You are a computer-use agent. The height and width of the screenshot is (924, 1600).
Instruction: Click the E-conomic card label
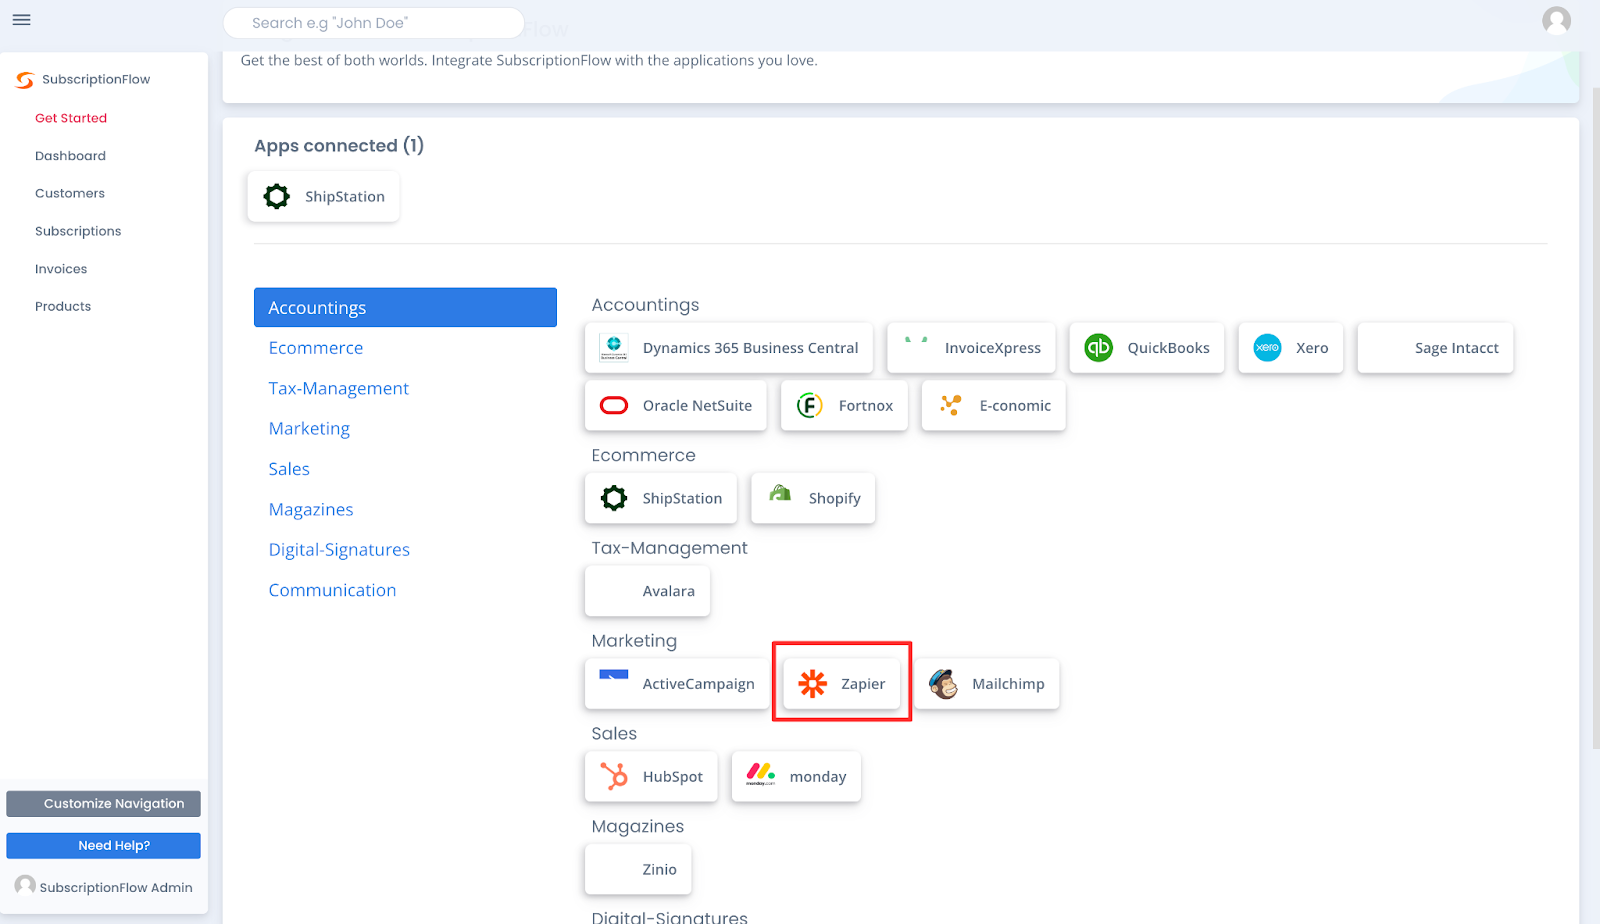(x=1015, y=405)
